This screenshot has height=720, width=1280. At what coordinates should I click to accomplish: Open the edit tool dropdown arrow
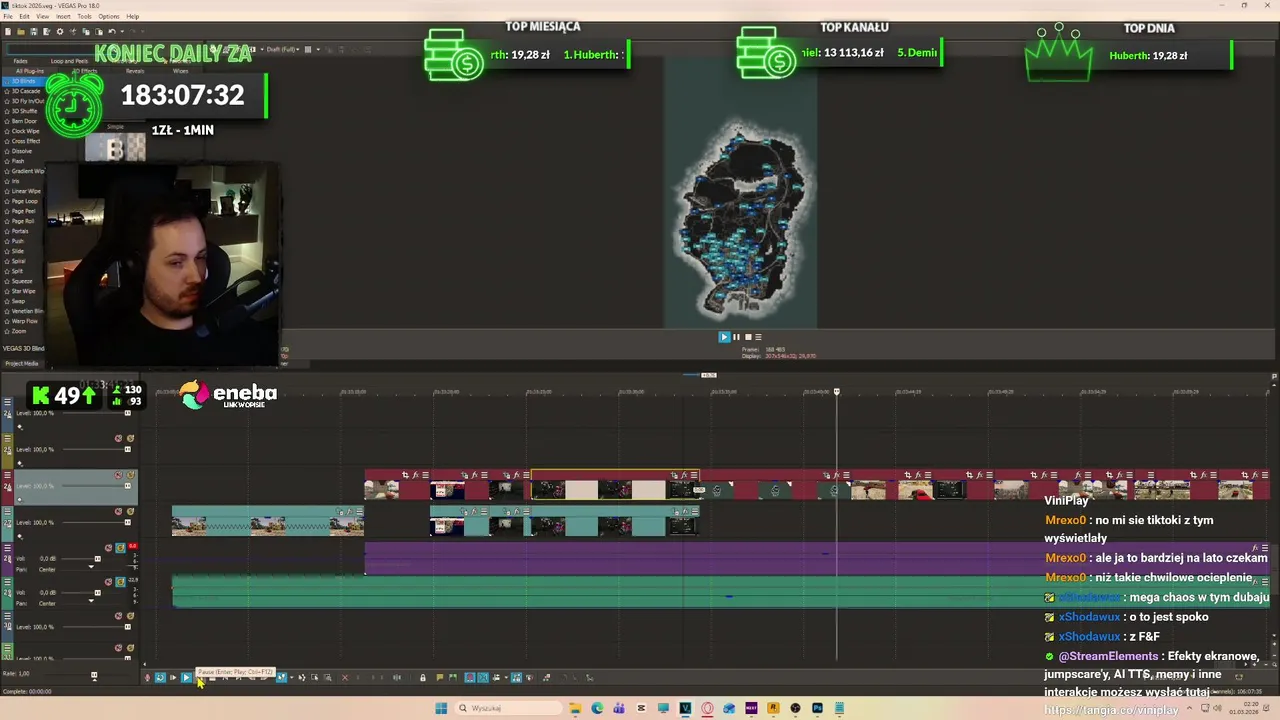(x=292, y=678)
